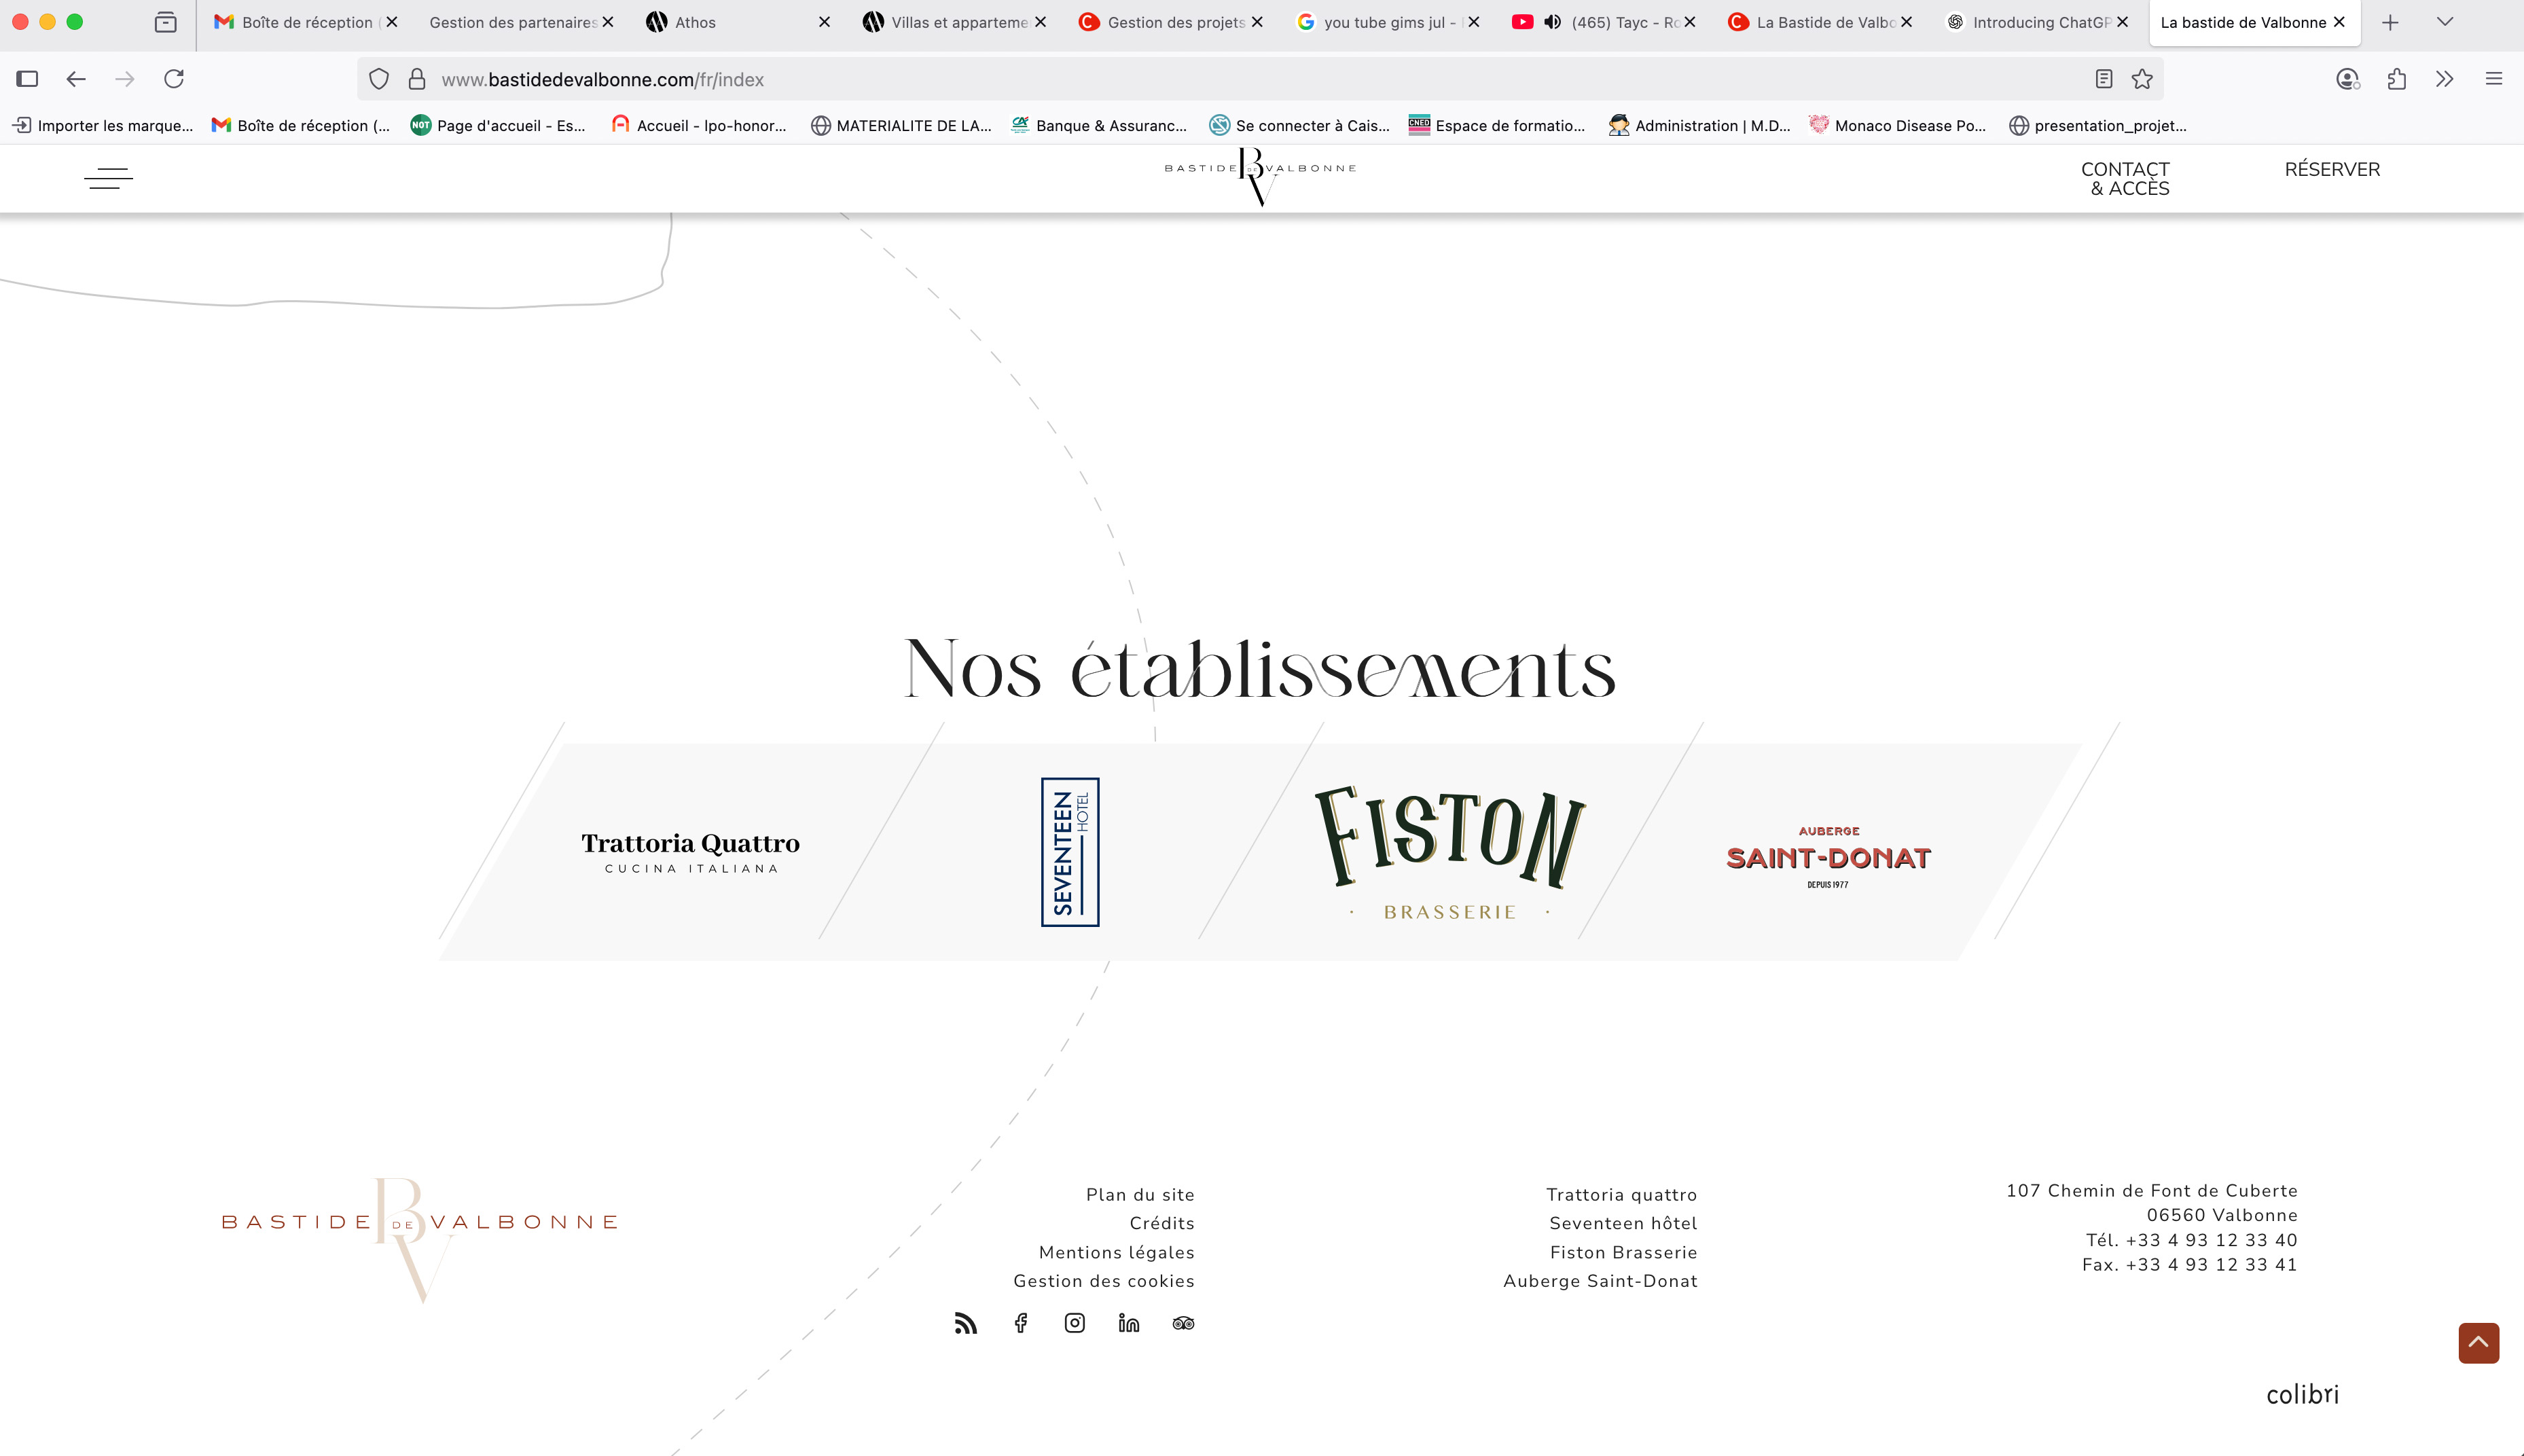This screenshot has width=2524, height=1456.
Task: Open the LinkedIn icon in footer
Action: [1129, 1323]
